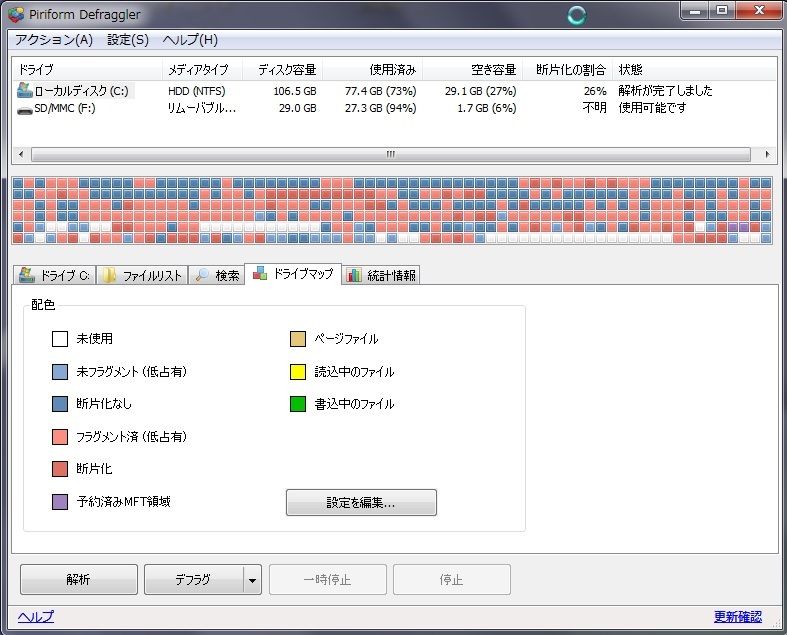Click the drive list horizontal scrollbar thumb

click(x=390, y=154)
